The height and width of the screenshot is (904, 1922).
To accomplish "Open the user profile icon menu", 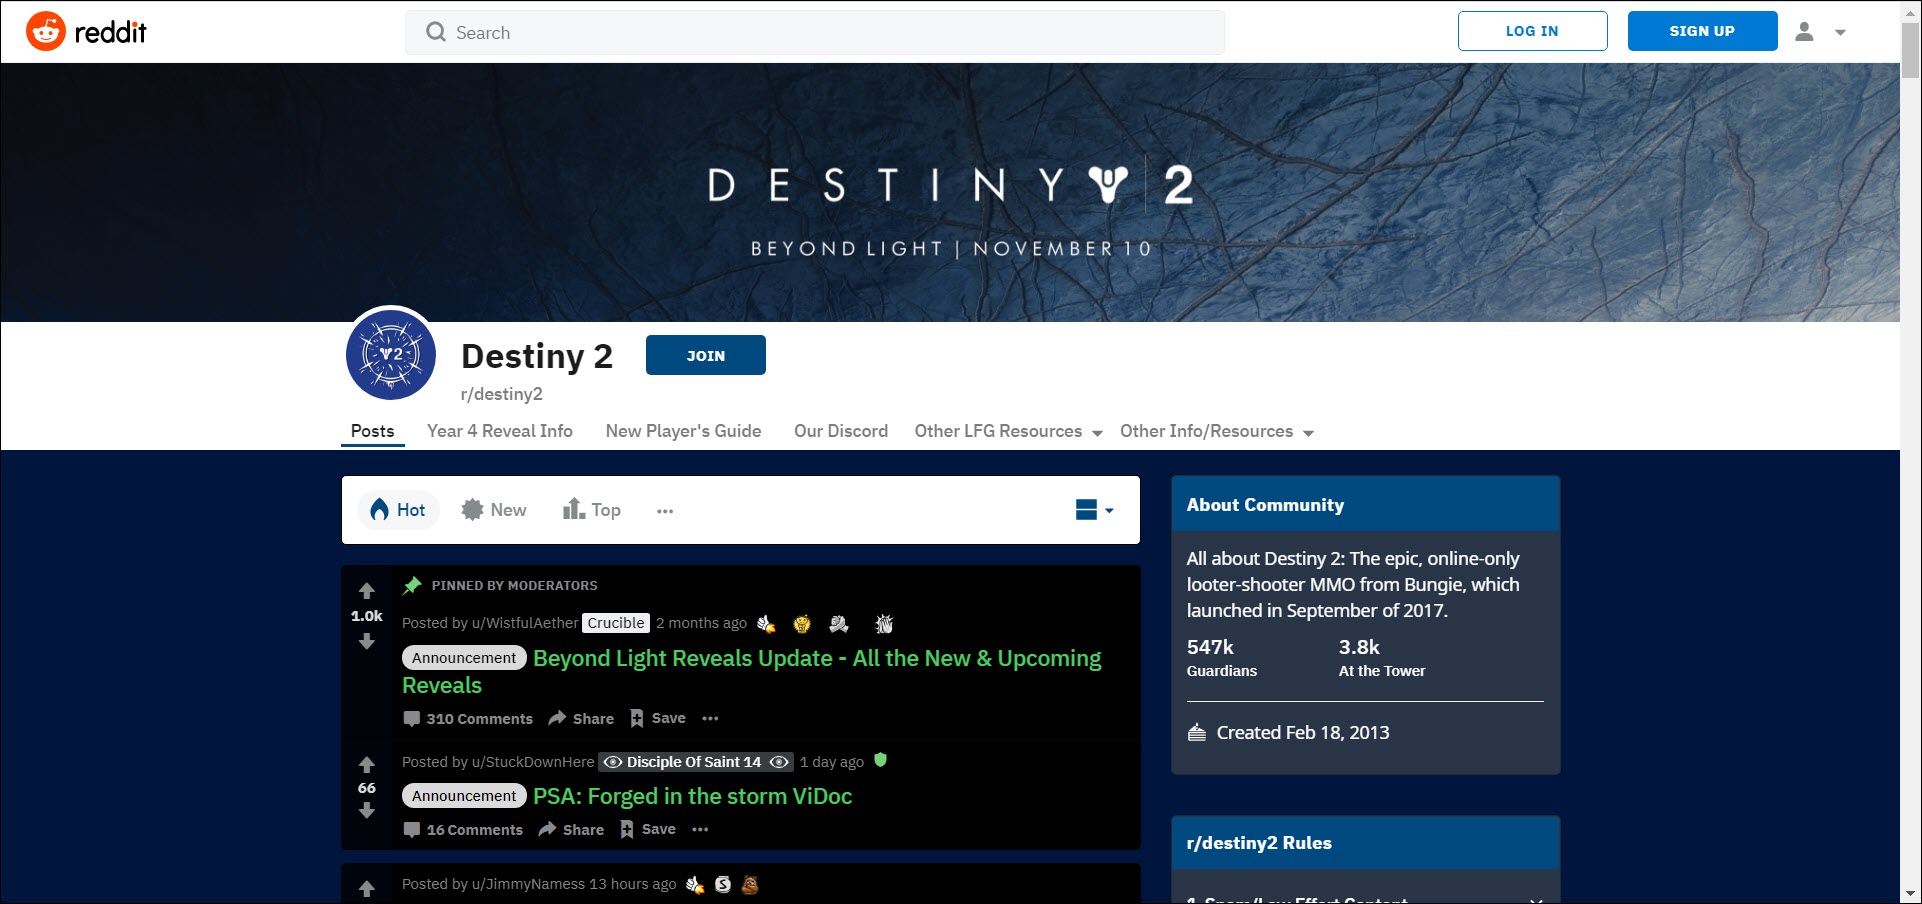I will point(1804,32).
